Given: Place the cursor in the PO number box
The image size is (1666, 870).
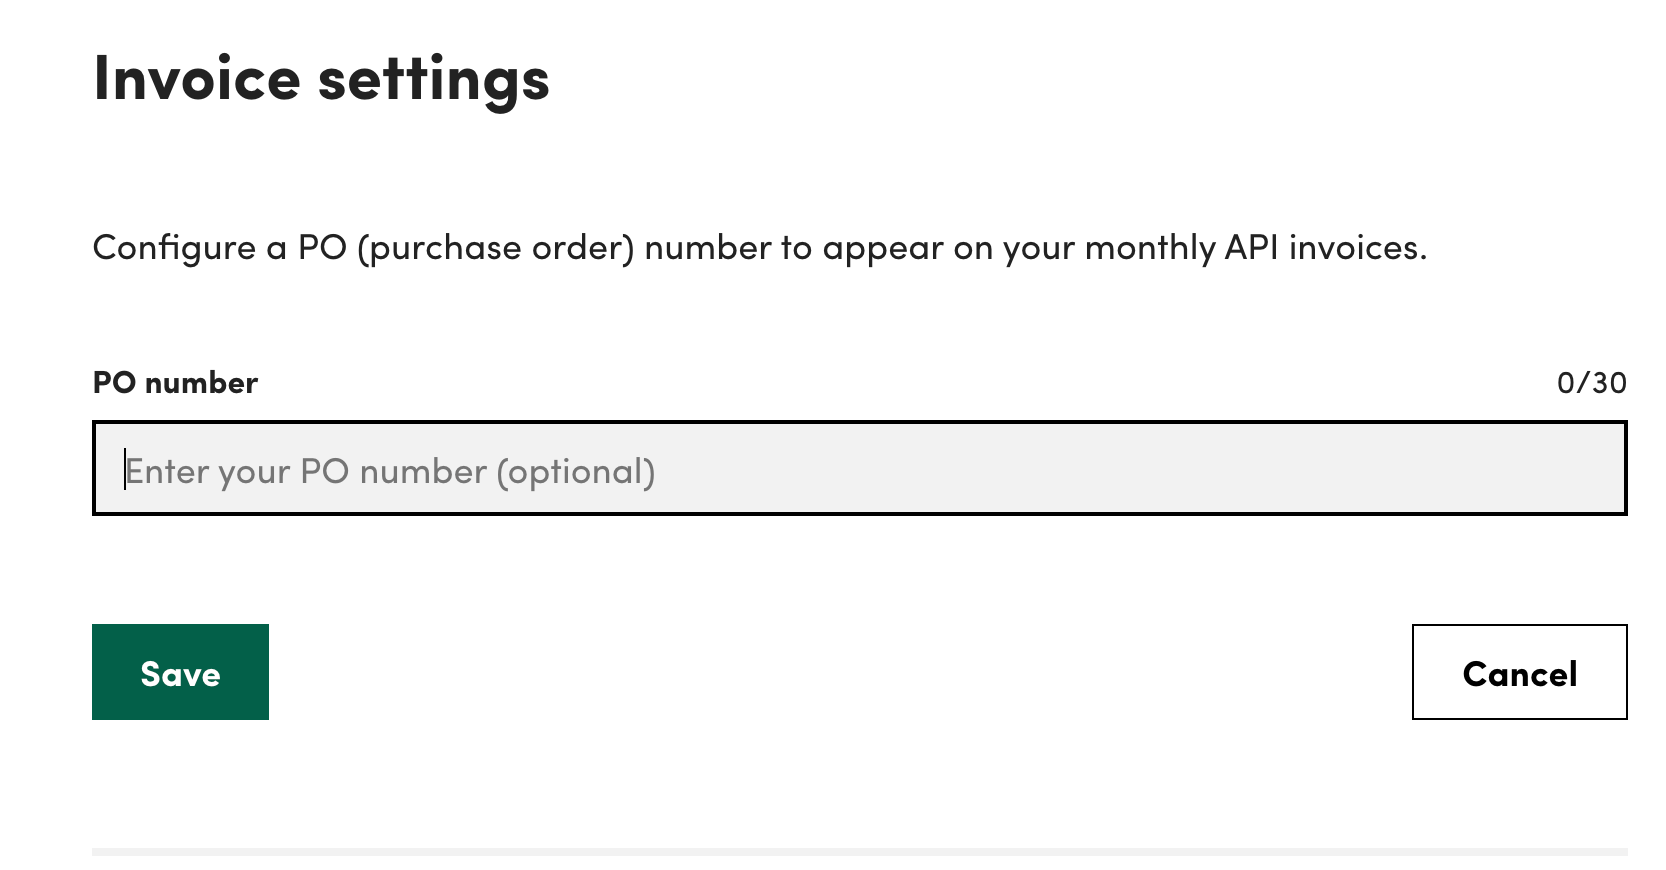Looking at the screenshot, I should [859, 468].
